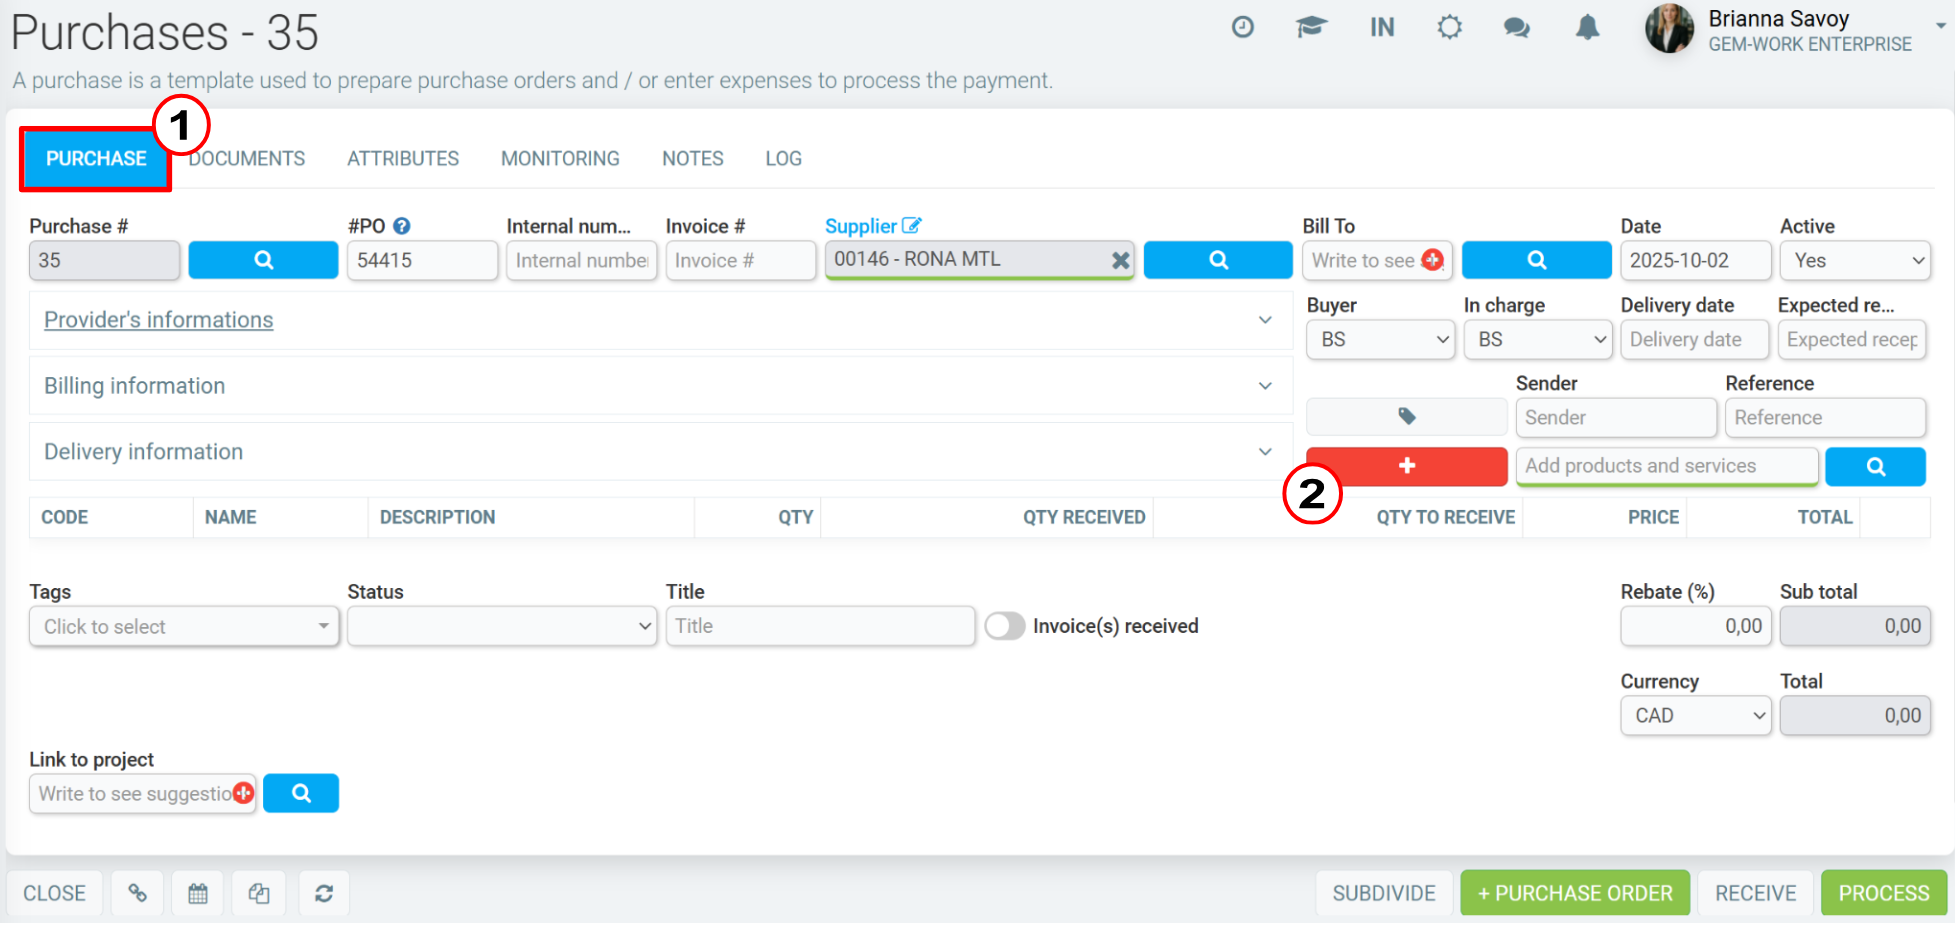Click the calendar icon in bottom toolbar
Viewport: 1955px width, 925px height.
pos(198,893)
